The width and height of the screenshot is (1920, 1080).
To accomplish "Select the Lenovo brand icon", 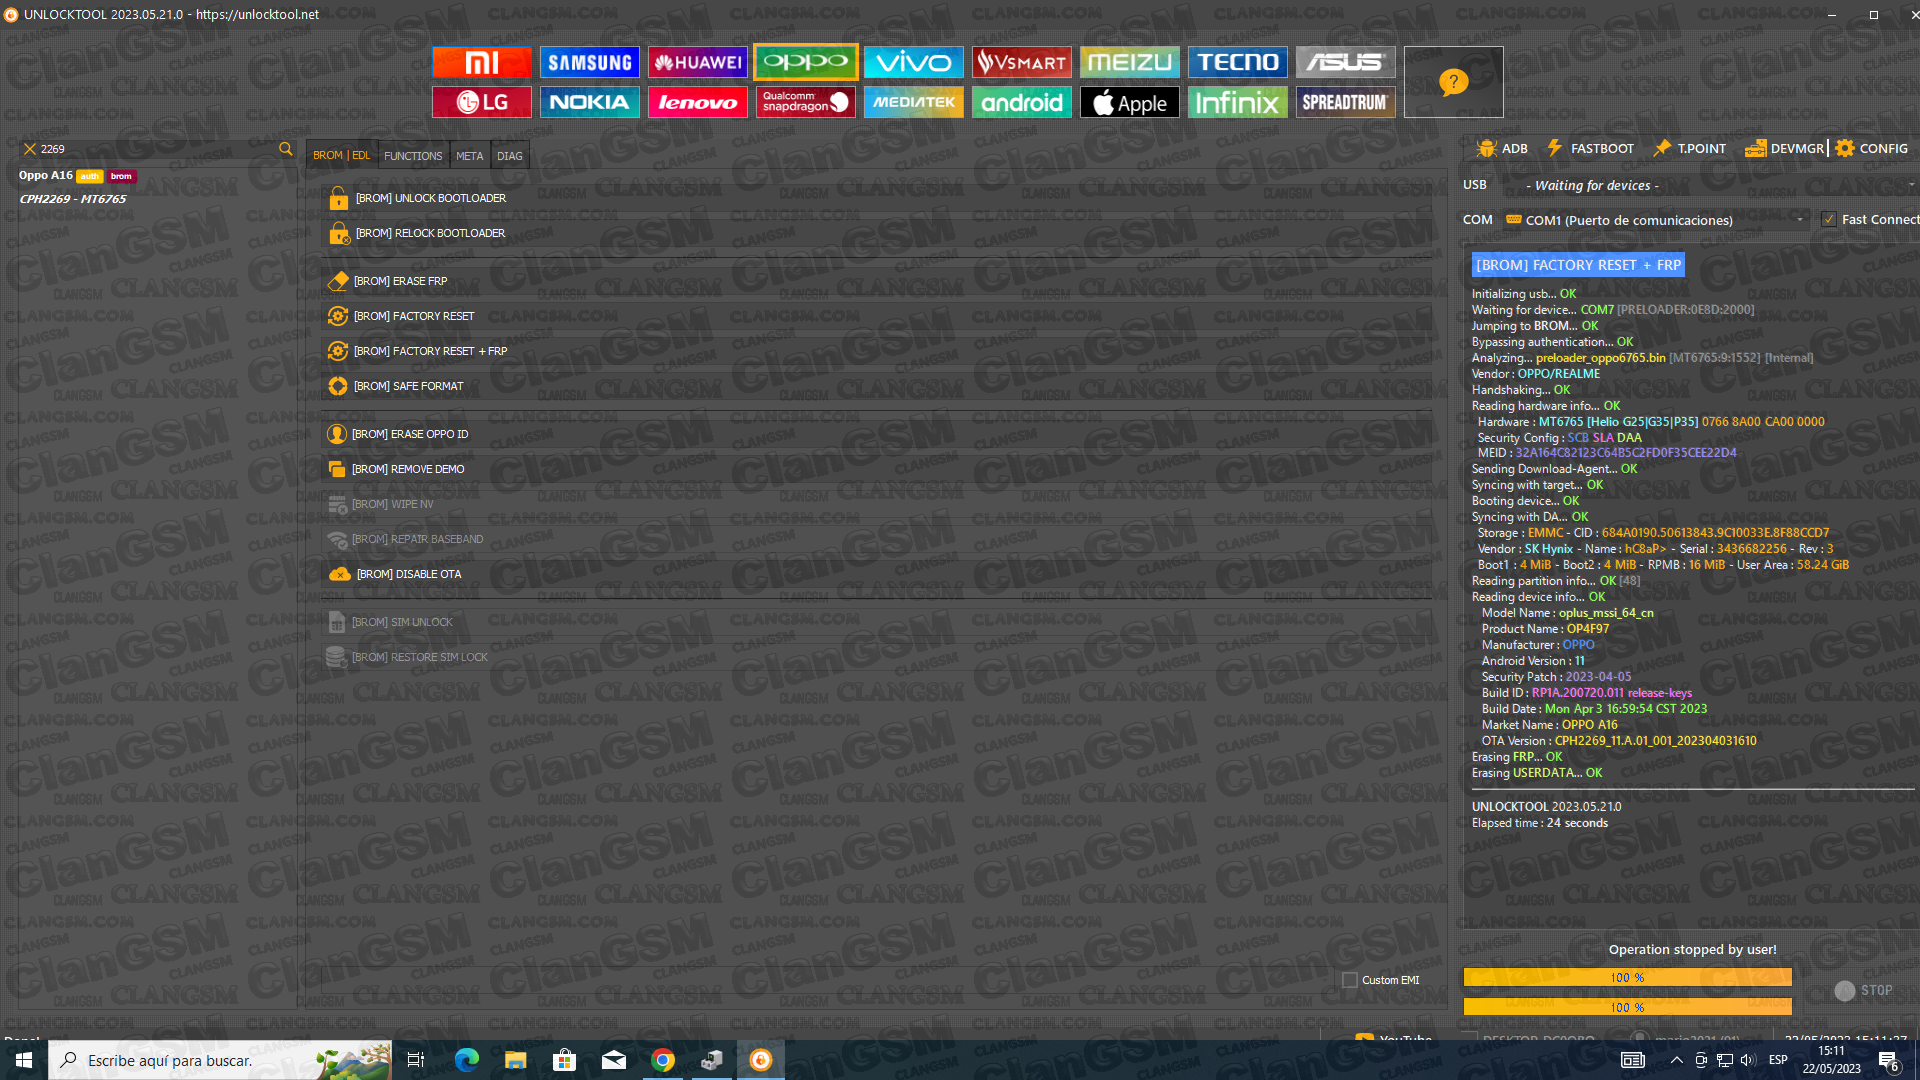I will [x=698, y=102].
